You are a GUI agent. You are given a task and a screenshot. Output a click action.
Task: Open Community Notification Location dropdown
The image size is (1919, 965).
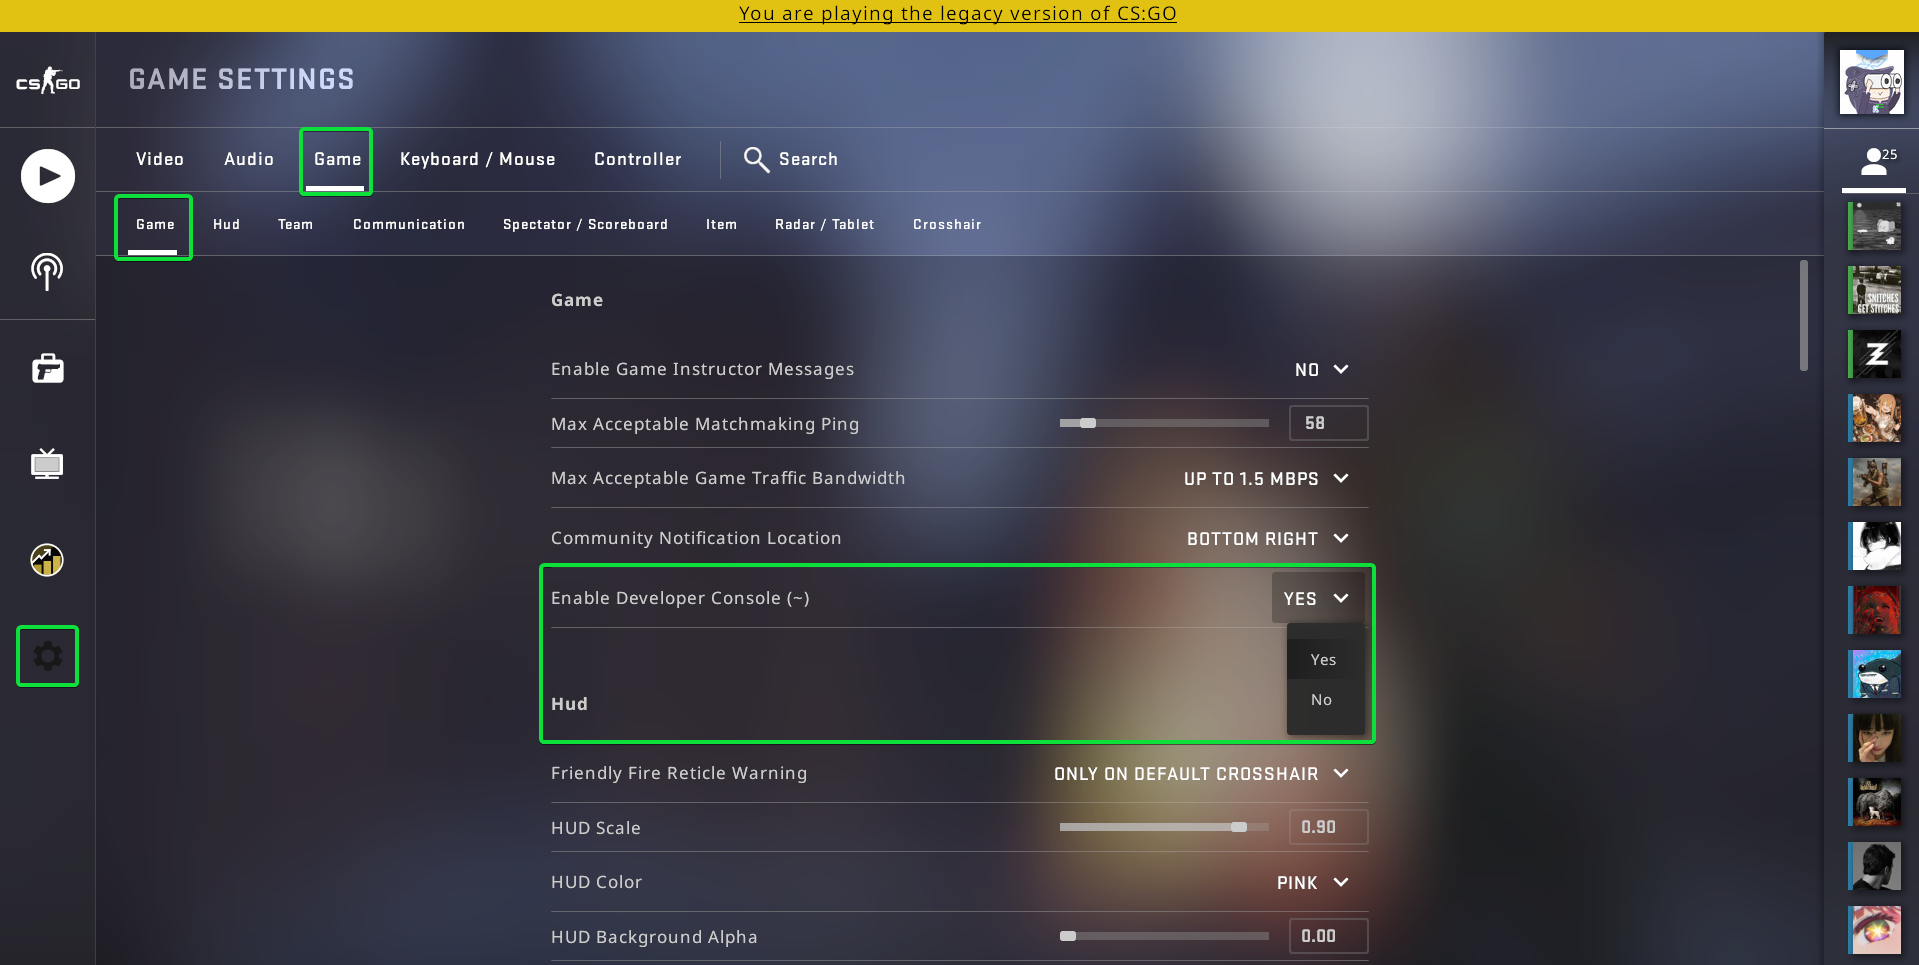tap(1267, 539)
